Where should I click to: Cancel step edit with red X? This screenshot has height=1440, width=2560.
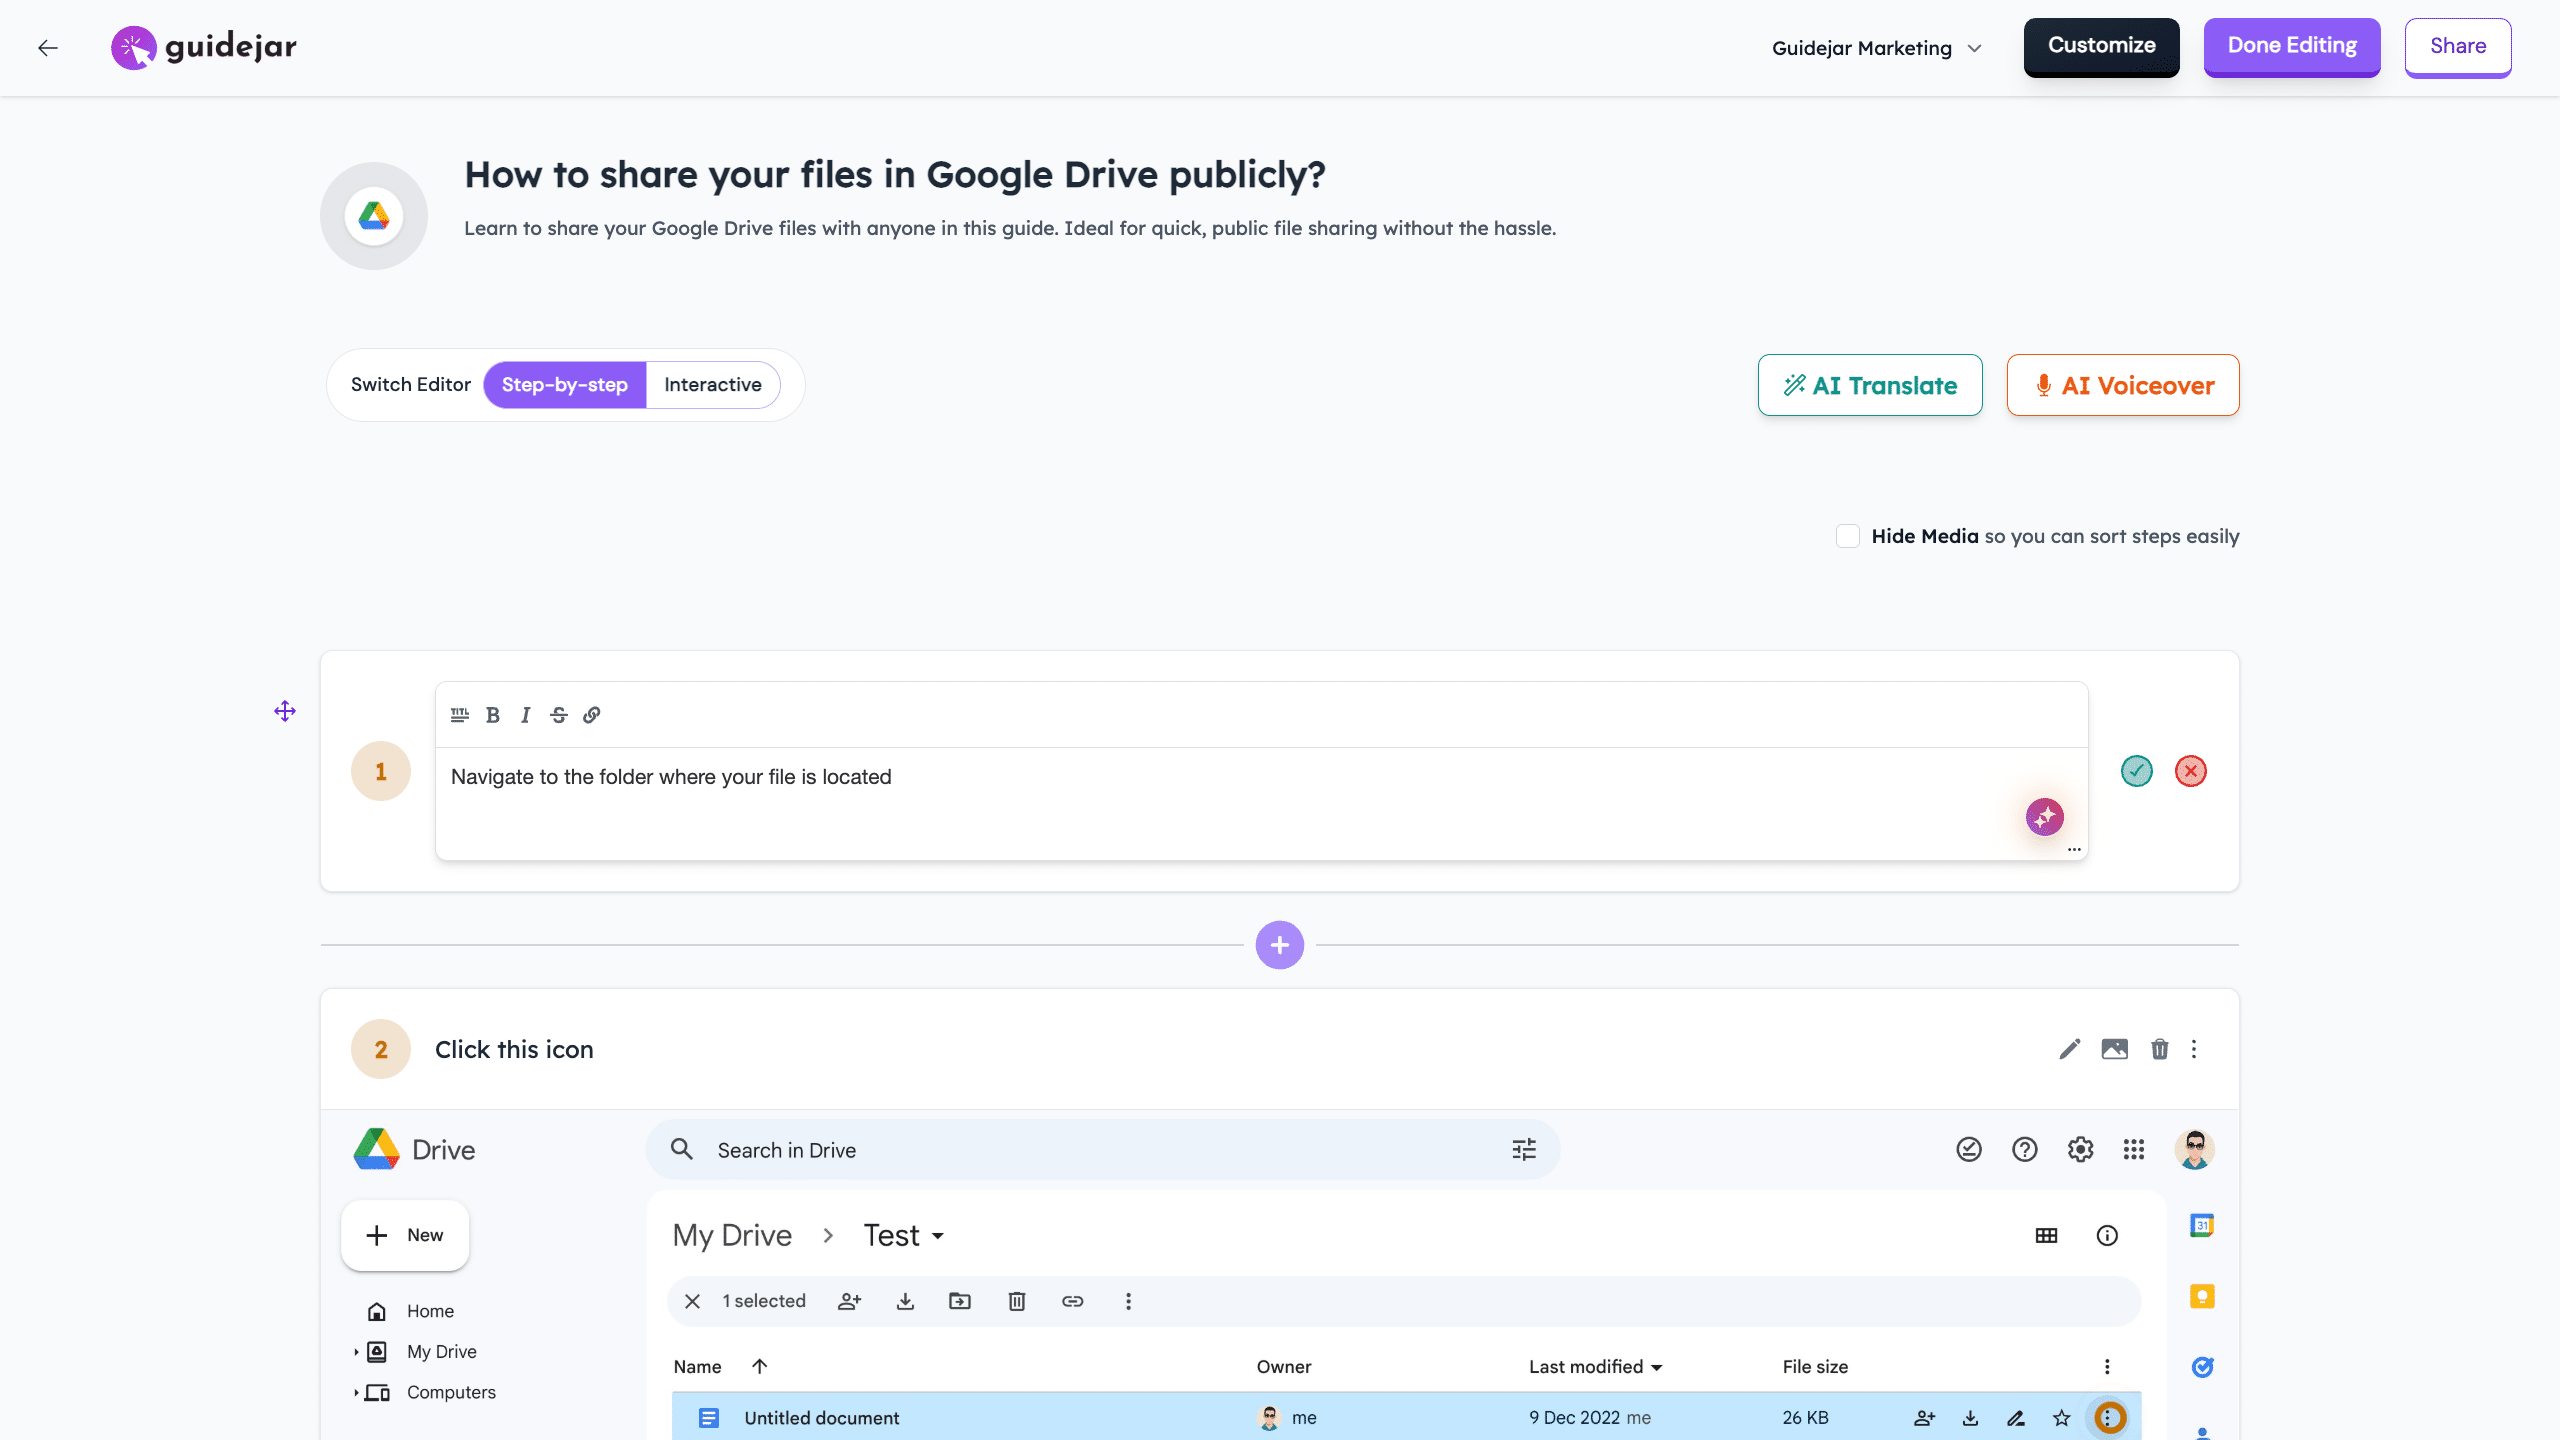(x=2190, y=771)
